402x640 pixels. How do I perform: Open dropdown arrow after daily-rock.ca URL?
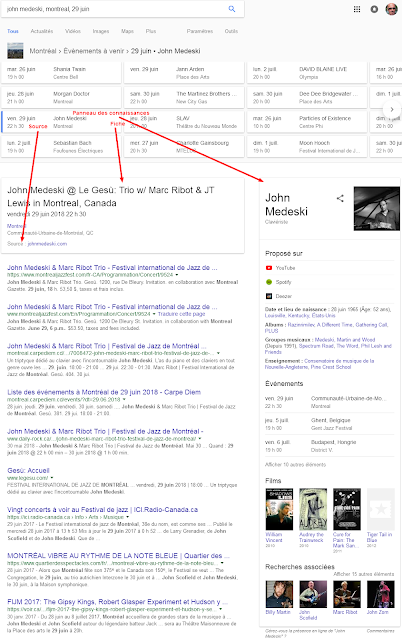(200, 439)
